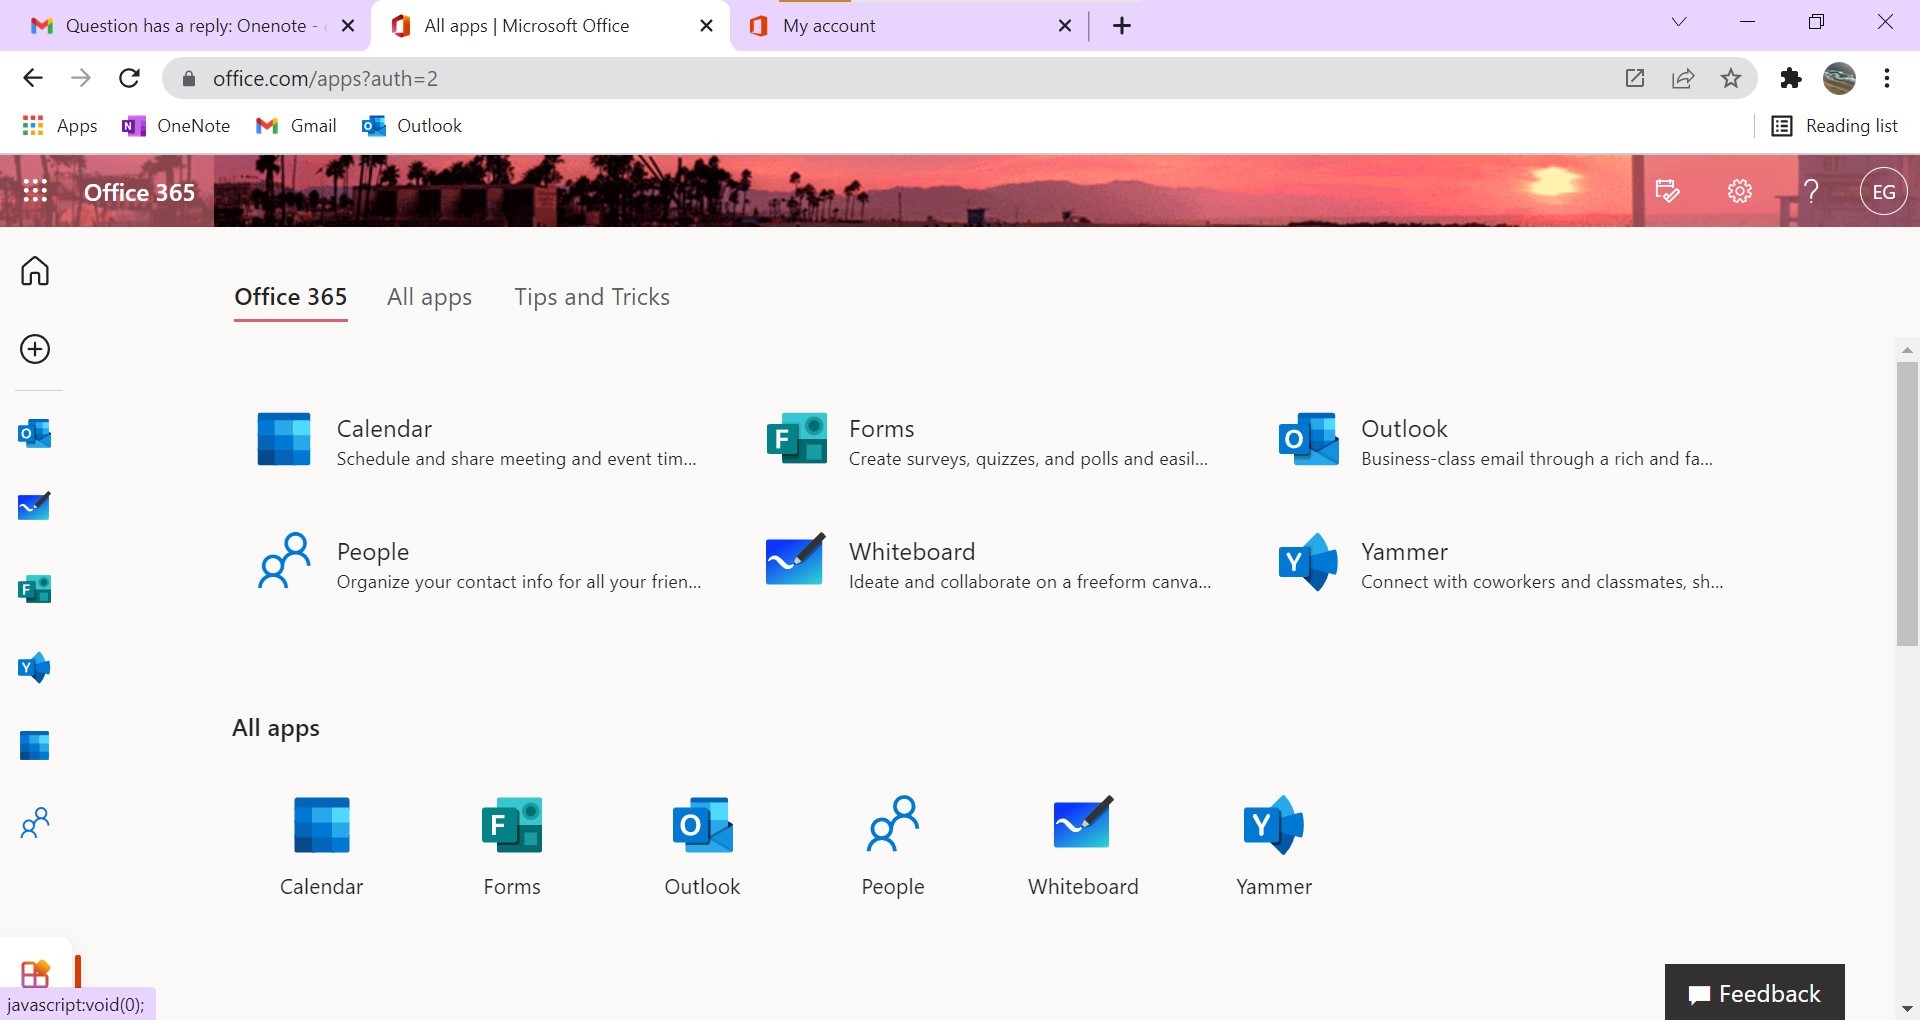Open the Apps shortcut in bookmarks bar

click(60, 126)
